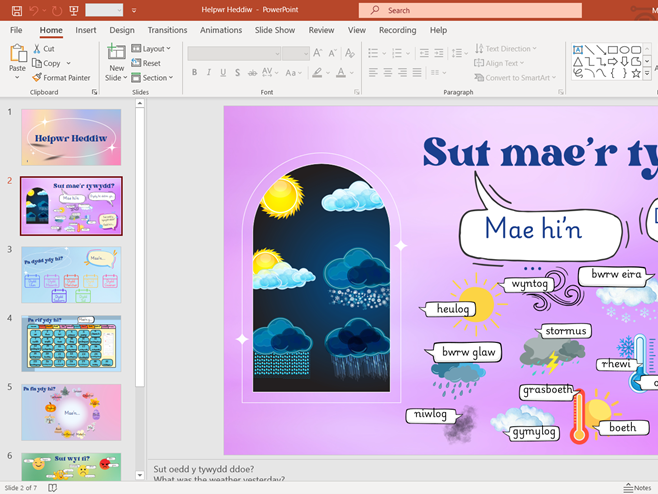658x494 pixels.
Task: Click the Reset button
Action: [146, 63]
